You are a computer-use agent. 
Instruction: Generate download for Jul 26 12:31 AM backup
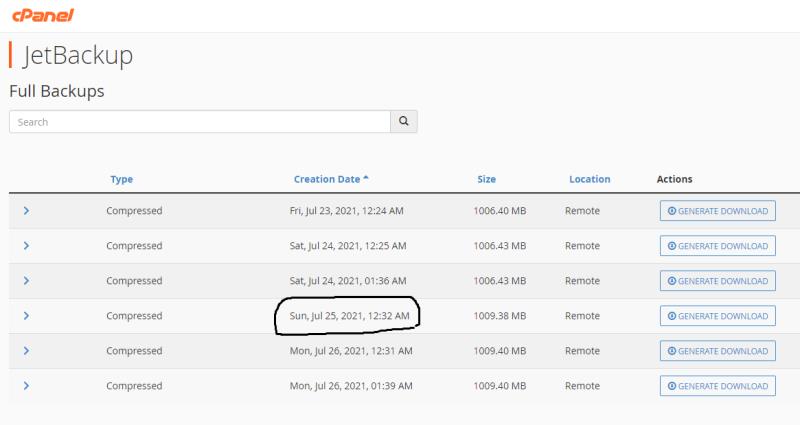(718, 351)
